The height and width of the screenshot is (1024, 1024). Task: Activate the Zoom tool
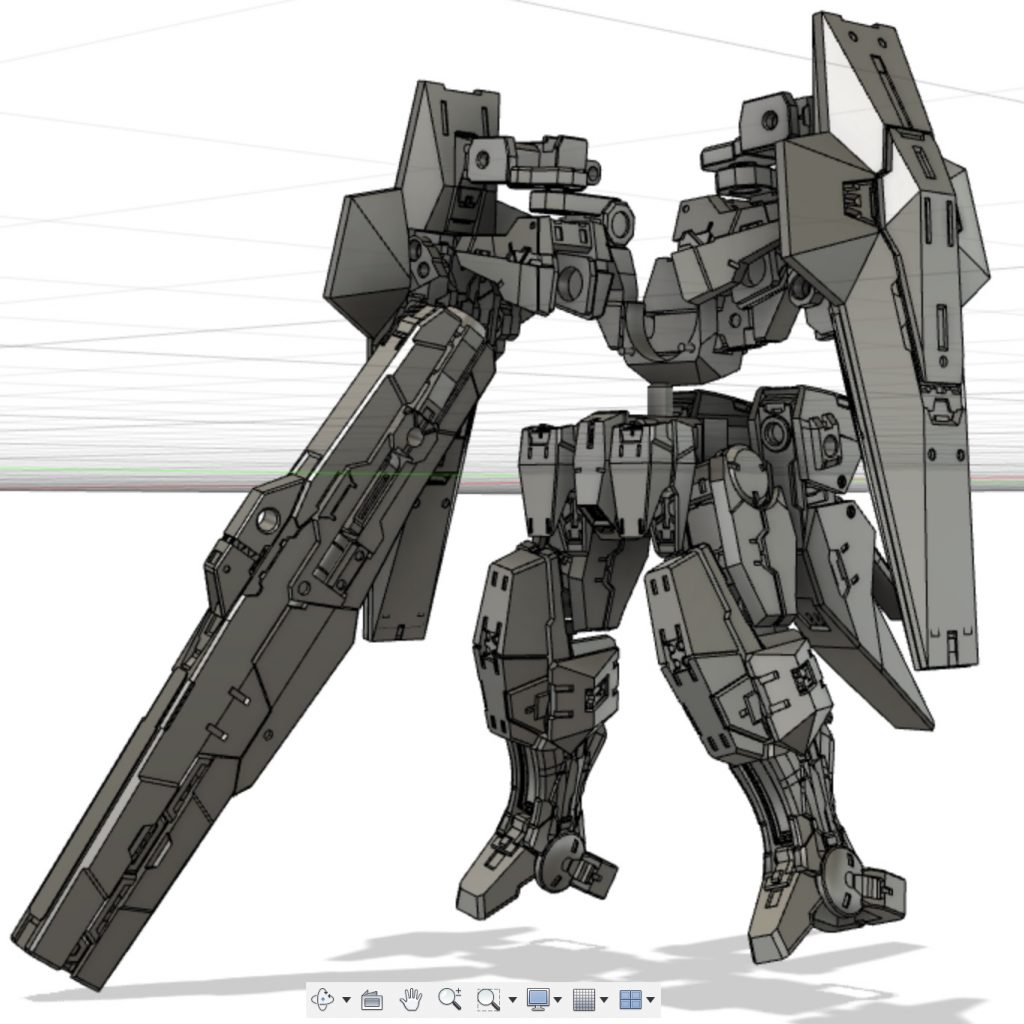[x=450, y=1000]
